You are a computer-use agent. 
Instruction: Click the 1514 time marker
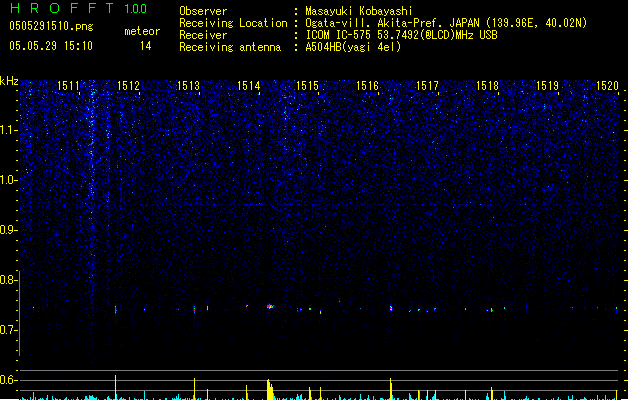tap(248, 85)
